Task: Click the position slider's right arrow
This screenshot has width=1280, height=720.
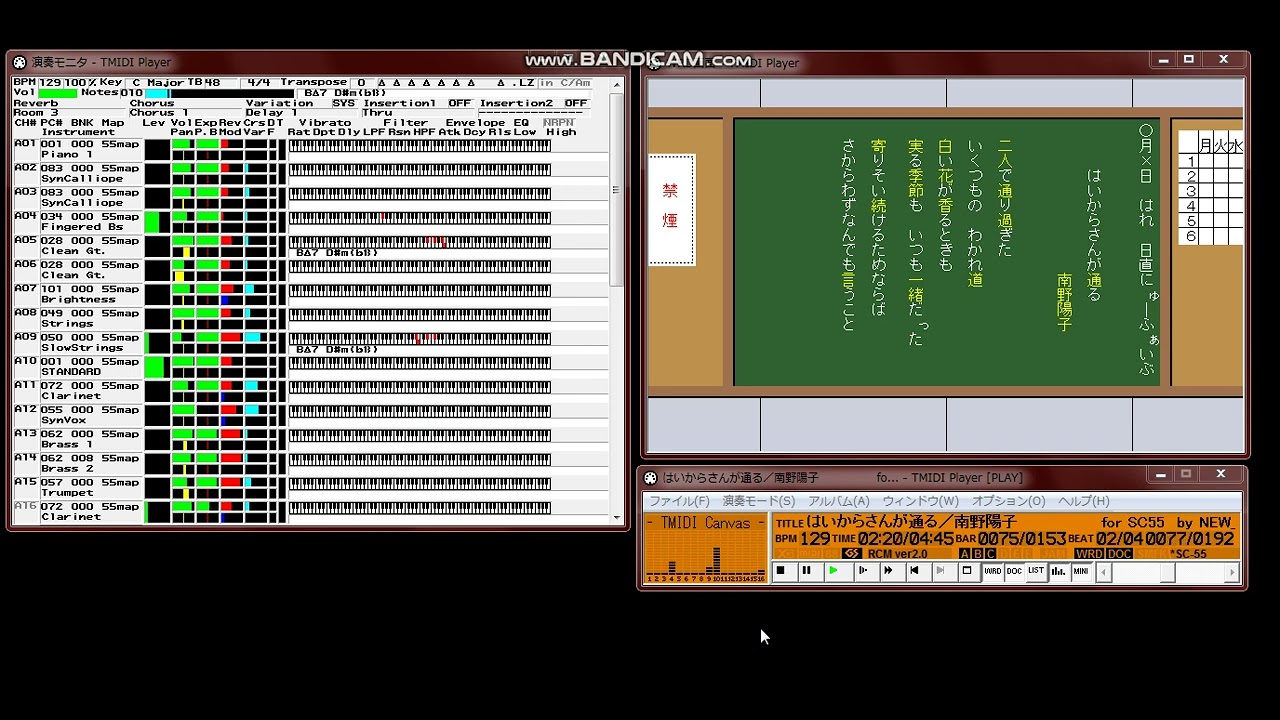Action: 1233,573
